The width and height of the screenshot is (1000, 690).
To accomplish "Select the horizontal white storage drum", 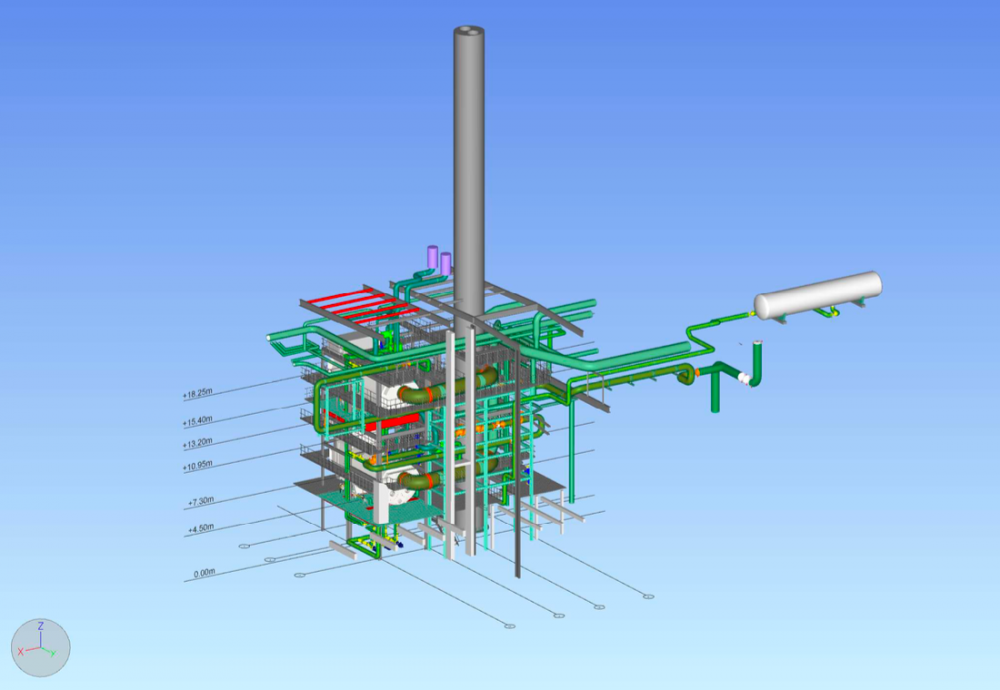I will pos(817,295).
